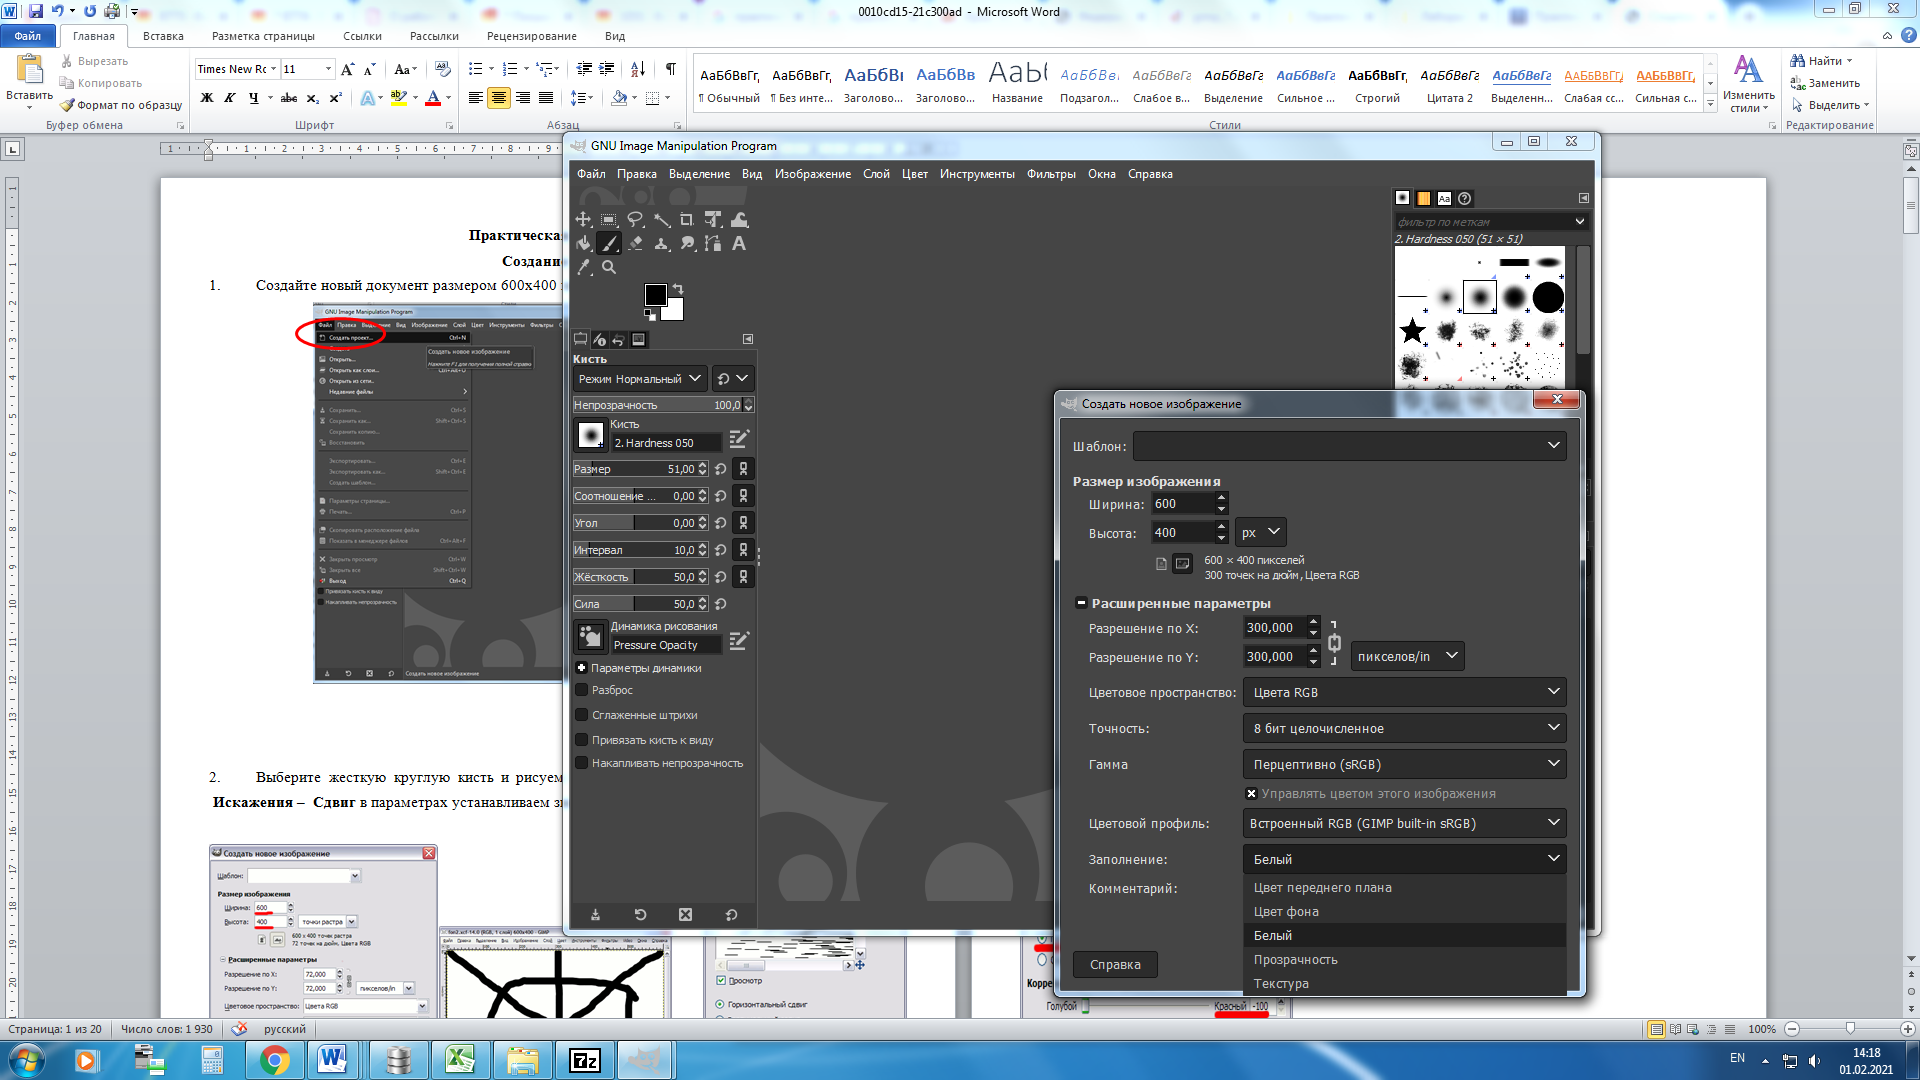Link brush Angle to brush default

coord(743,523)
